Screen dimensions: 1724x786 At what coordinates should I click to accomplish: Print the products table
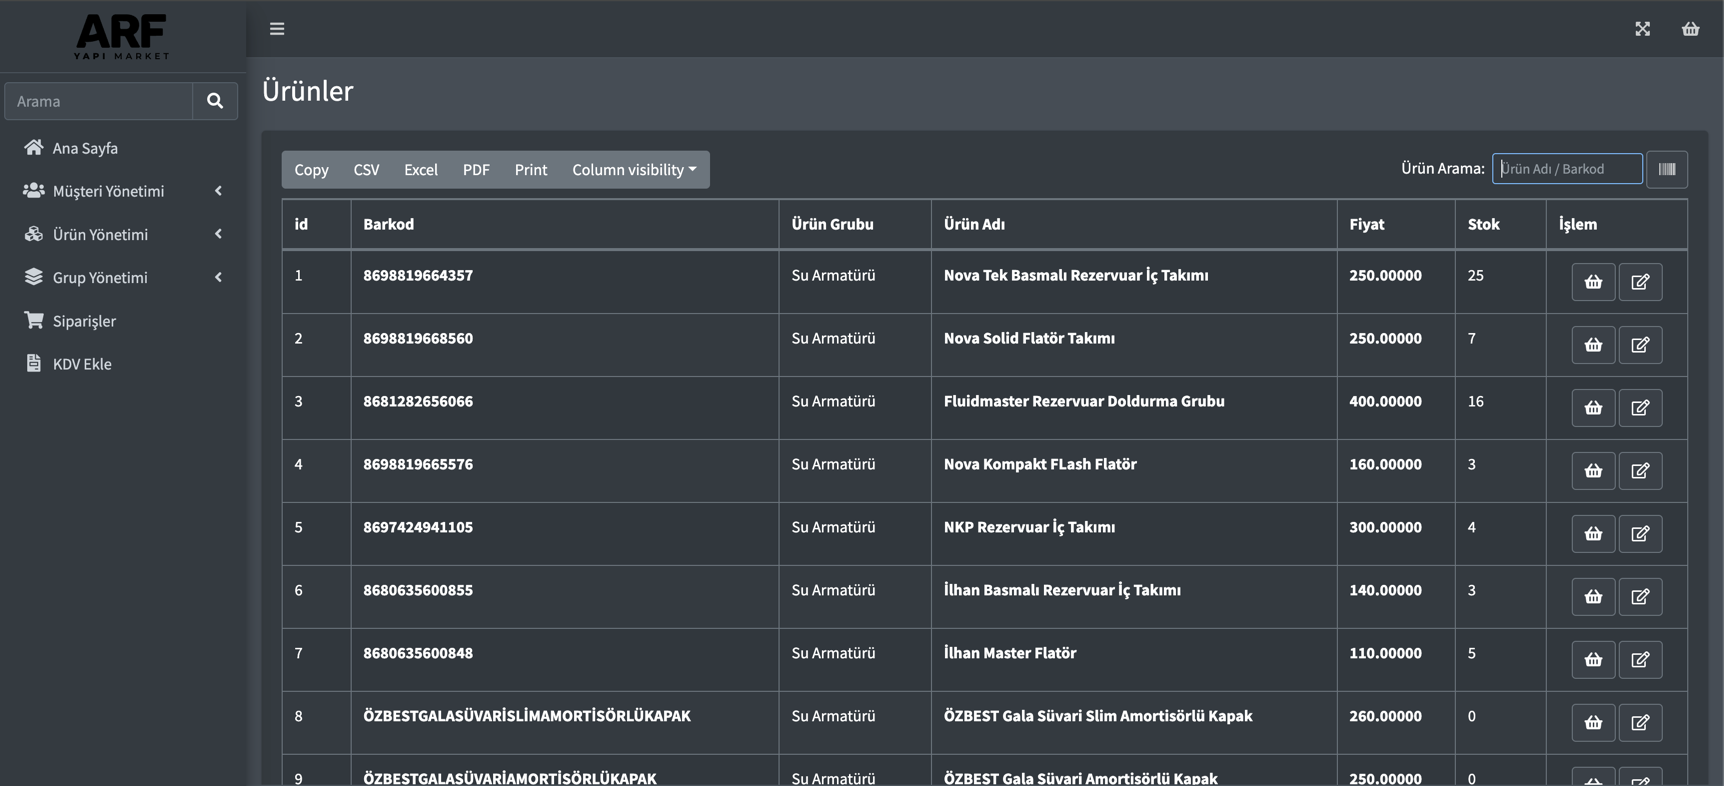(x=531, y=170)
